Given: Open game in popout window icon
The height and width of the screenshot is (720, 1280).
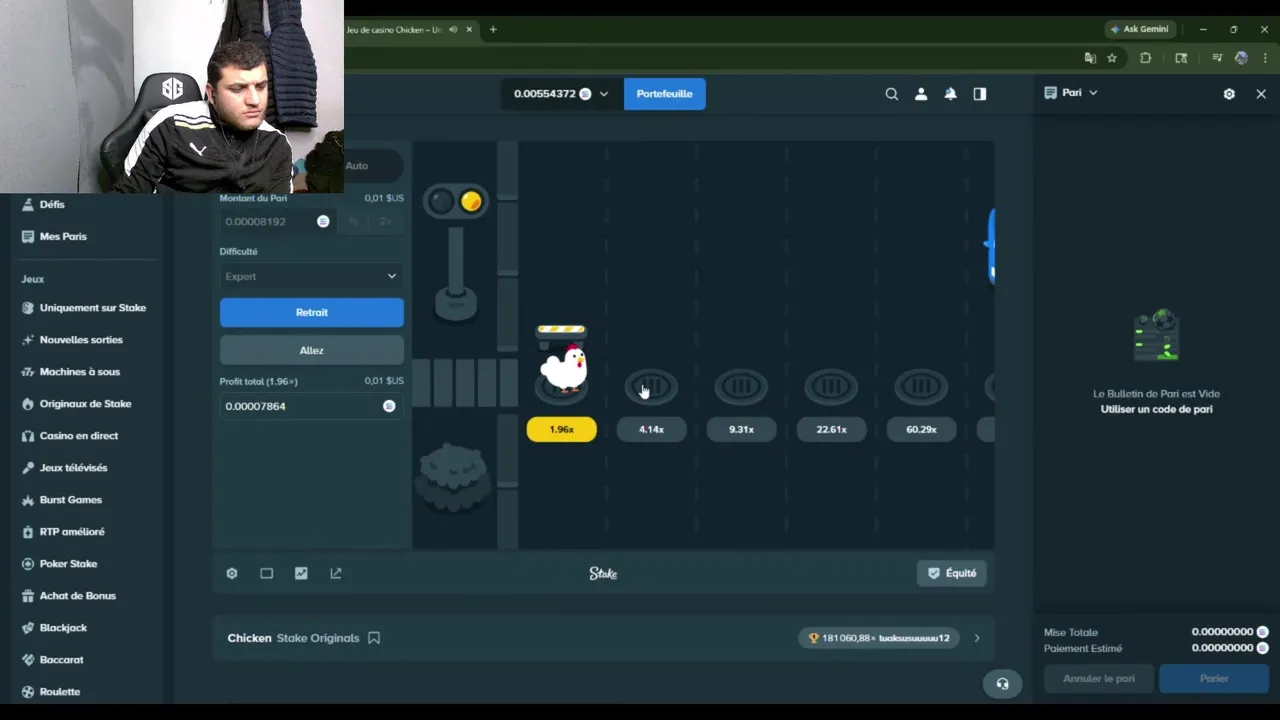Looking at the screenshot, I should [x=336, y=573].
